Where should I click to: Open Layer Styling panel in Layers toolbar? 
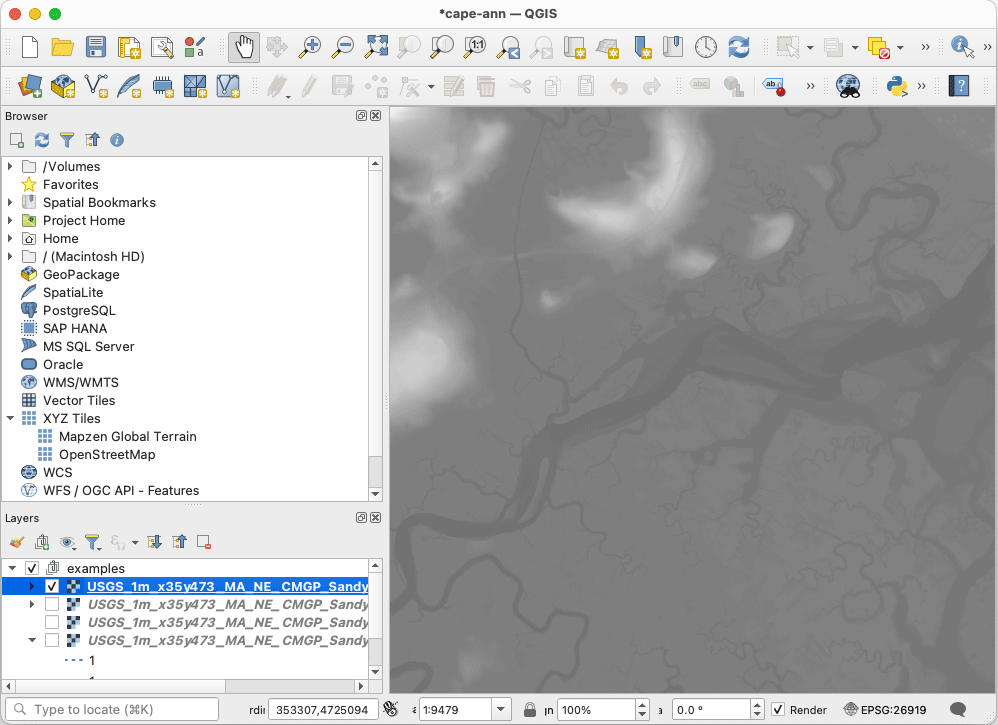pyautogui.click(x=16, y=541)
